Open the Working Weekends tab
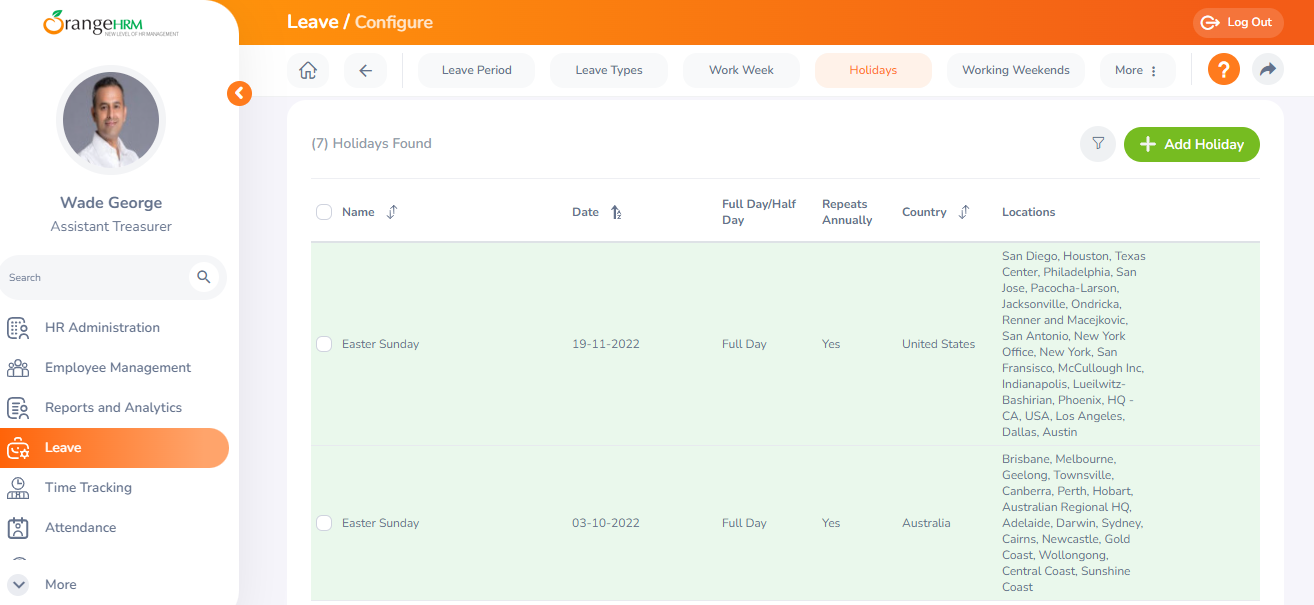Screen dimensions: 1314x605 1015,70
